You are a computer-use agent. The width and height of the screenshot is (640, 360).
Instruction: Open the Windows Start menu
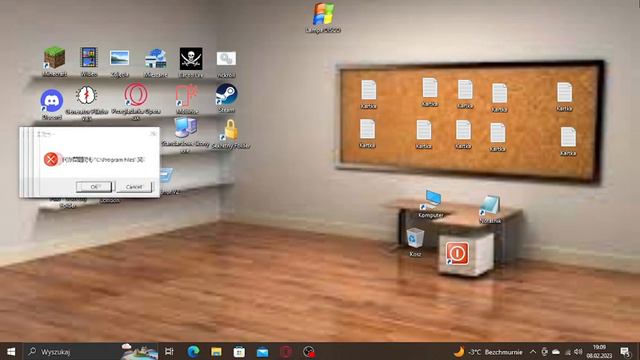click(11, 351)
